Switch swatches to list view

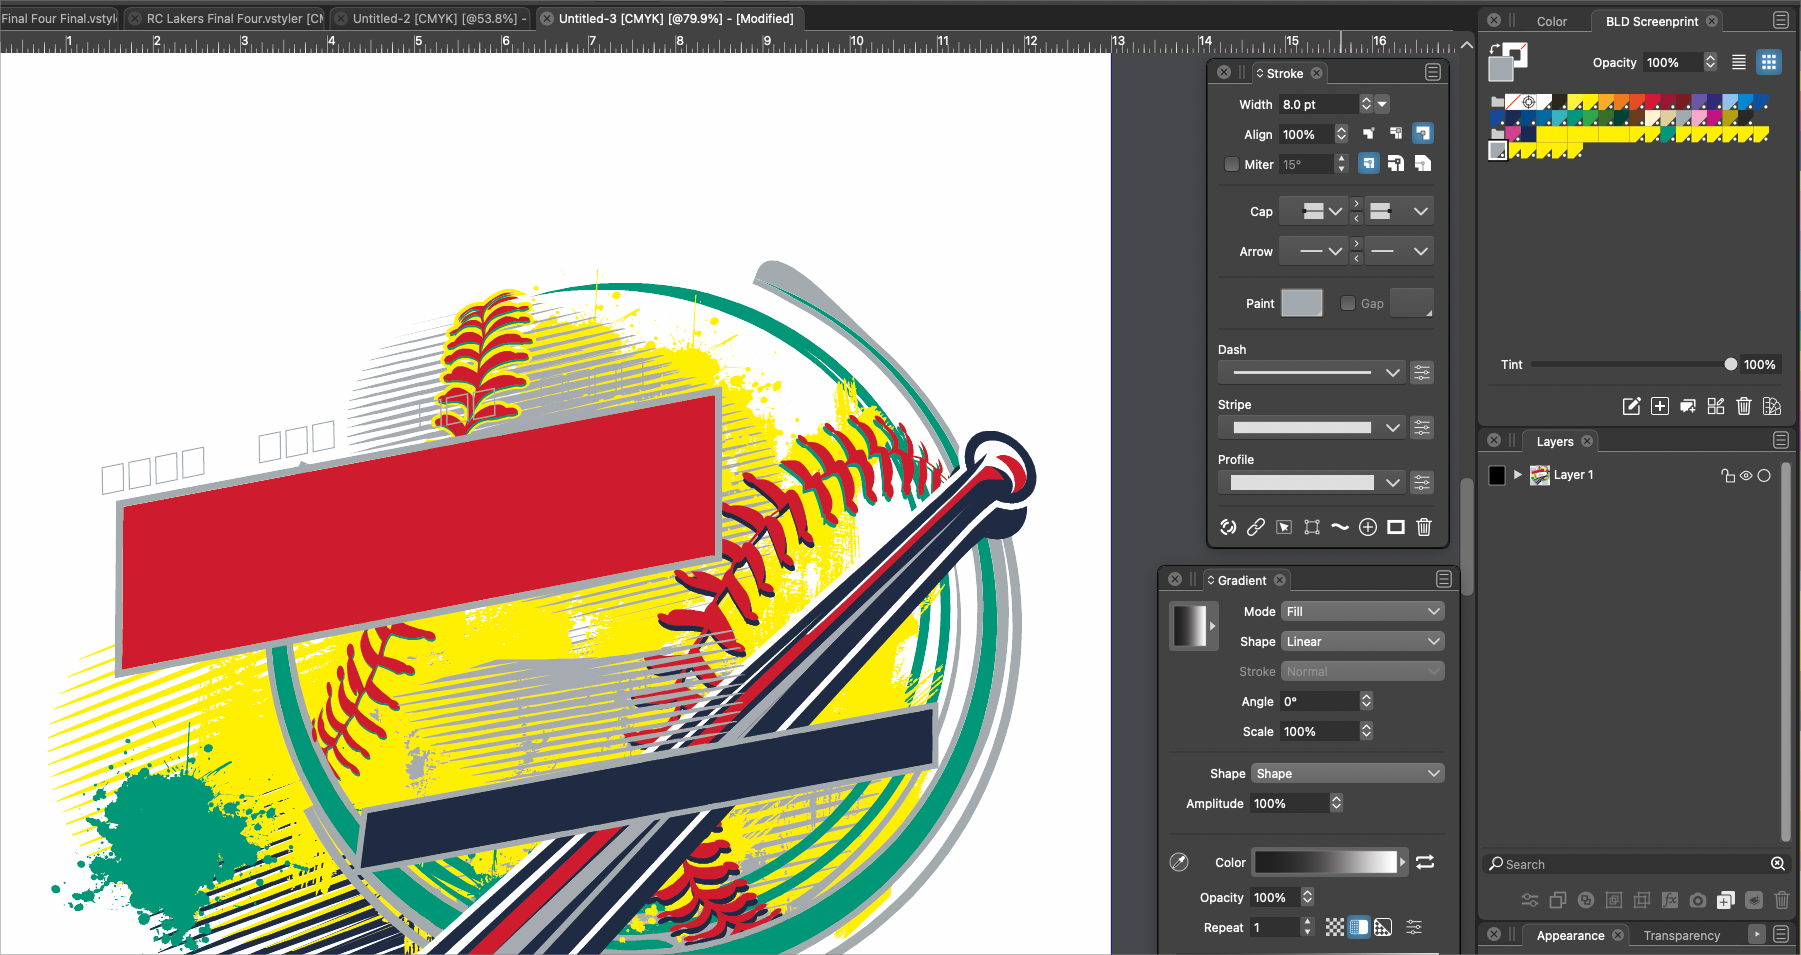[1739, 62]
